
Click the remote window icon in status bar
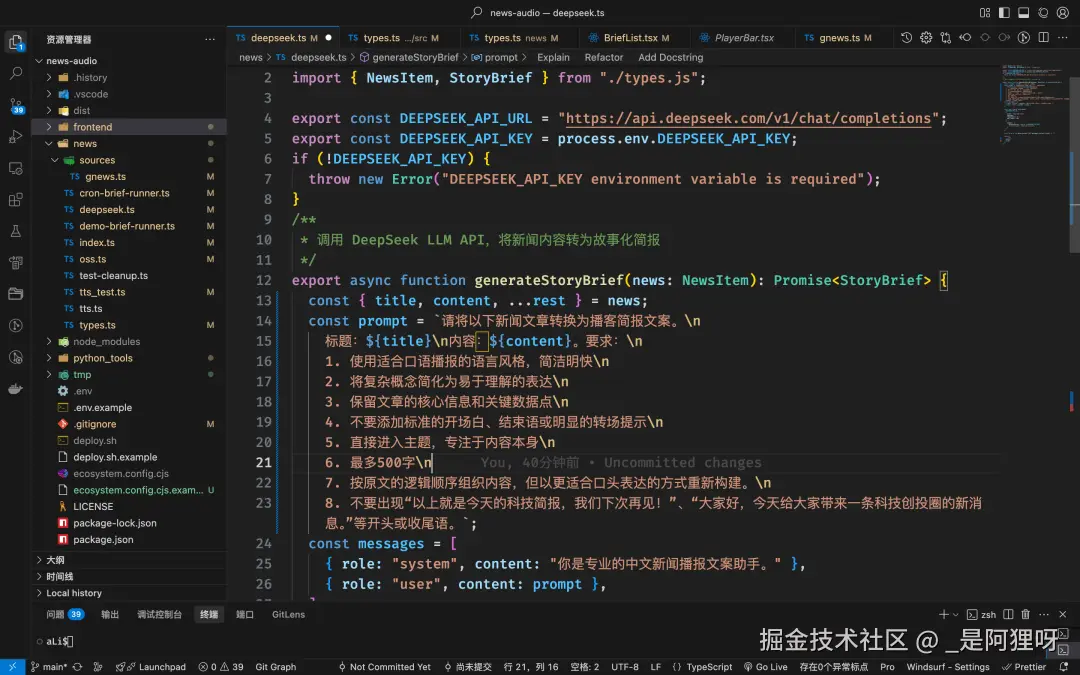pyautogui.click(x=12, y=667)
